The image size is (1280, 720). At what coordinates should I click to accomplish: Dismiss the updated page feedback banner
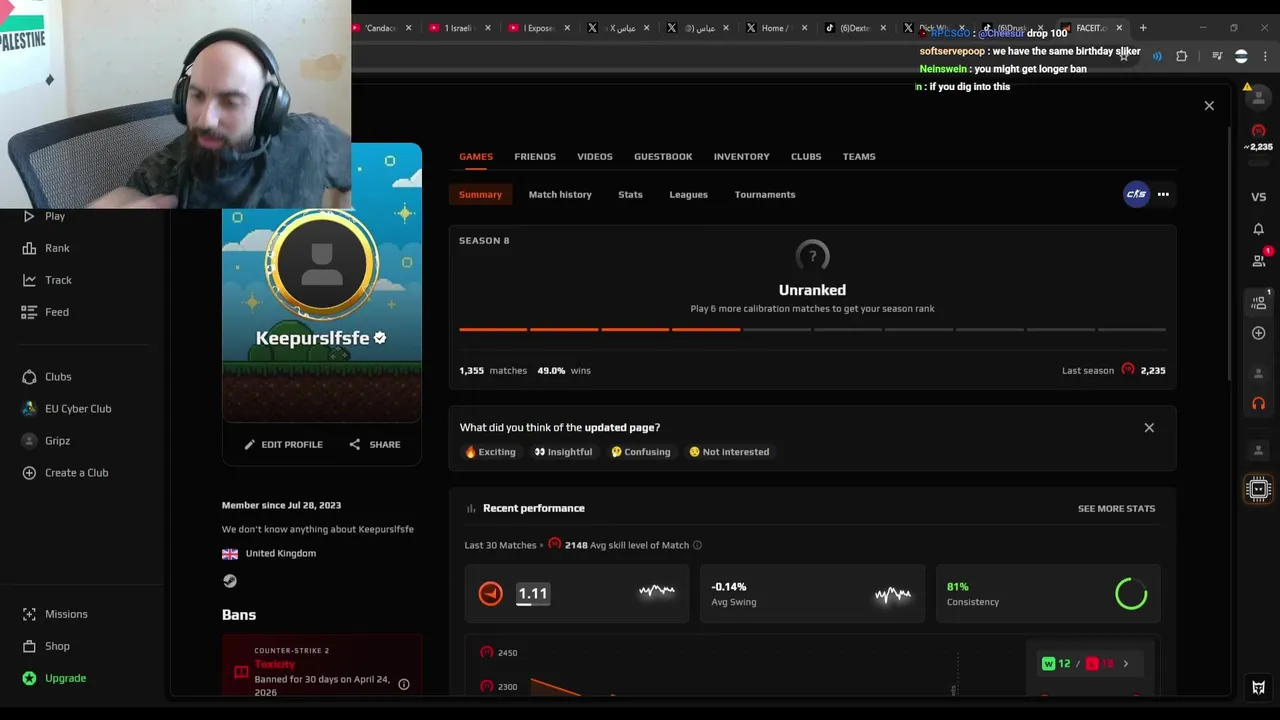point(1149,428)
